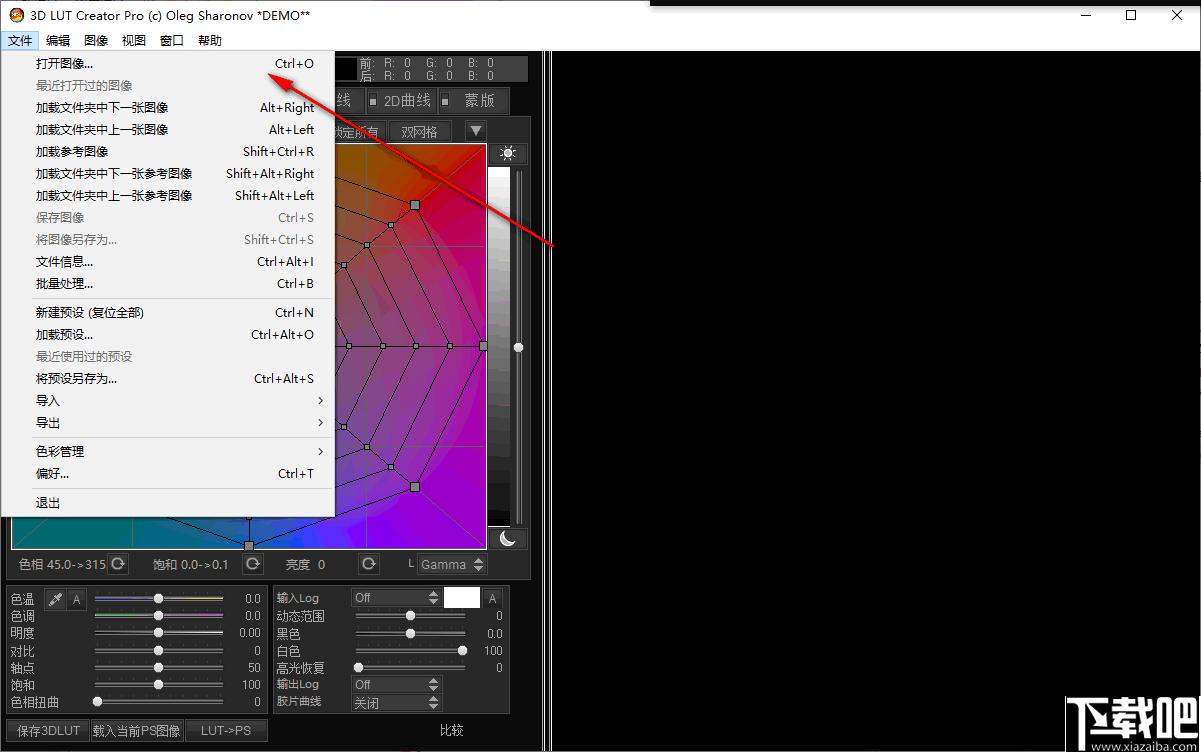Image resolution: width=1201 pixels, height=752 pixels.
Task: Click the black color sample swatch beside RGB readout
Action: coord(346,68)
